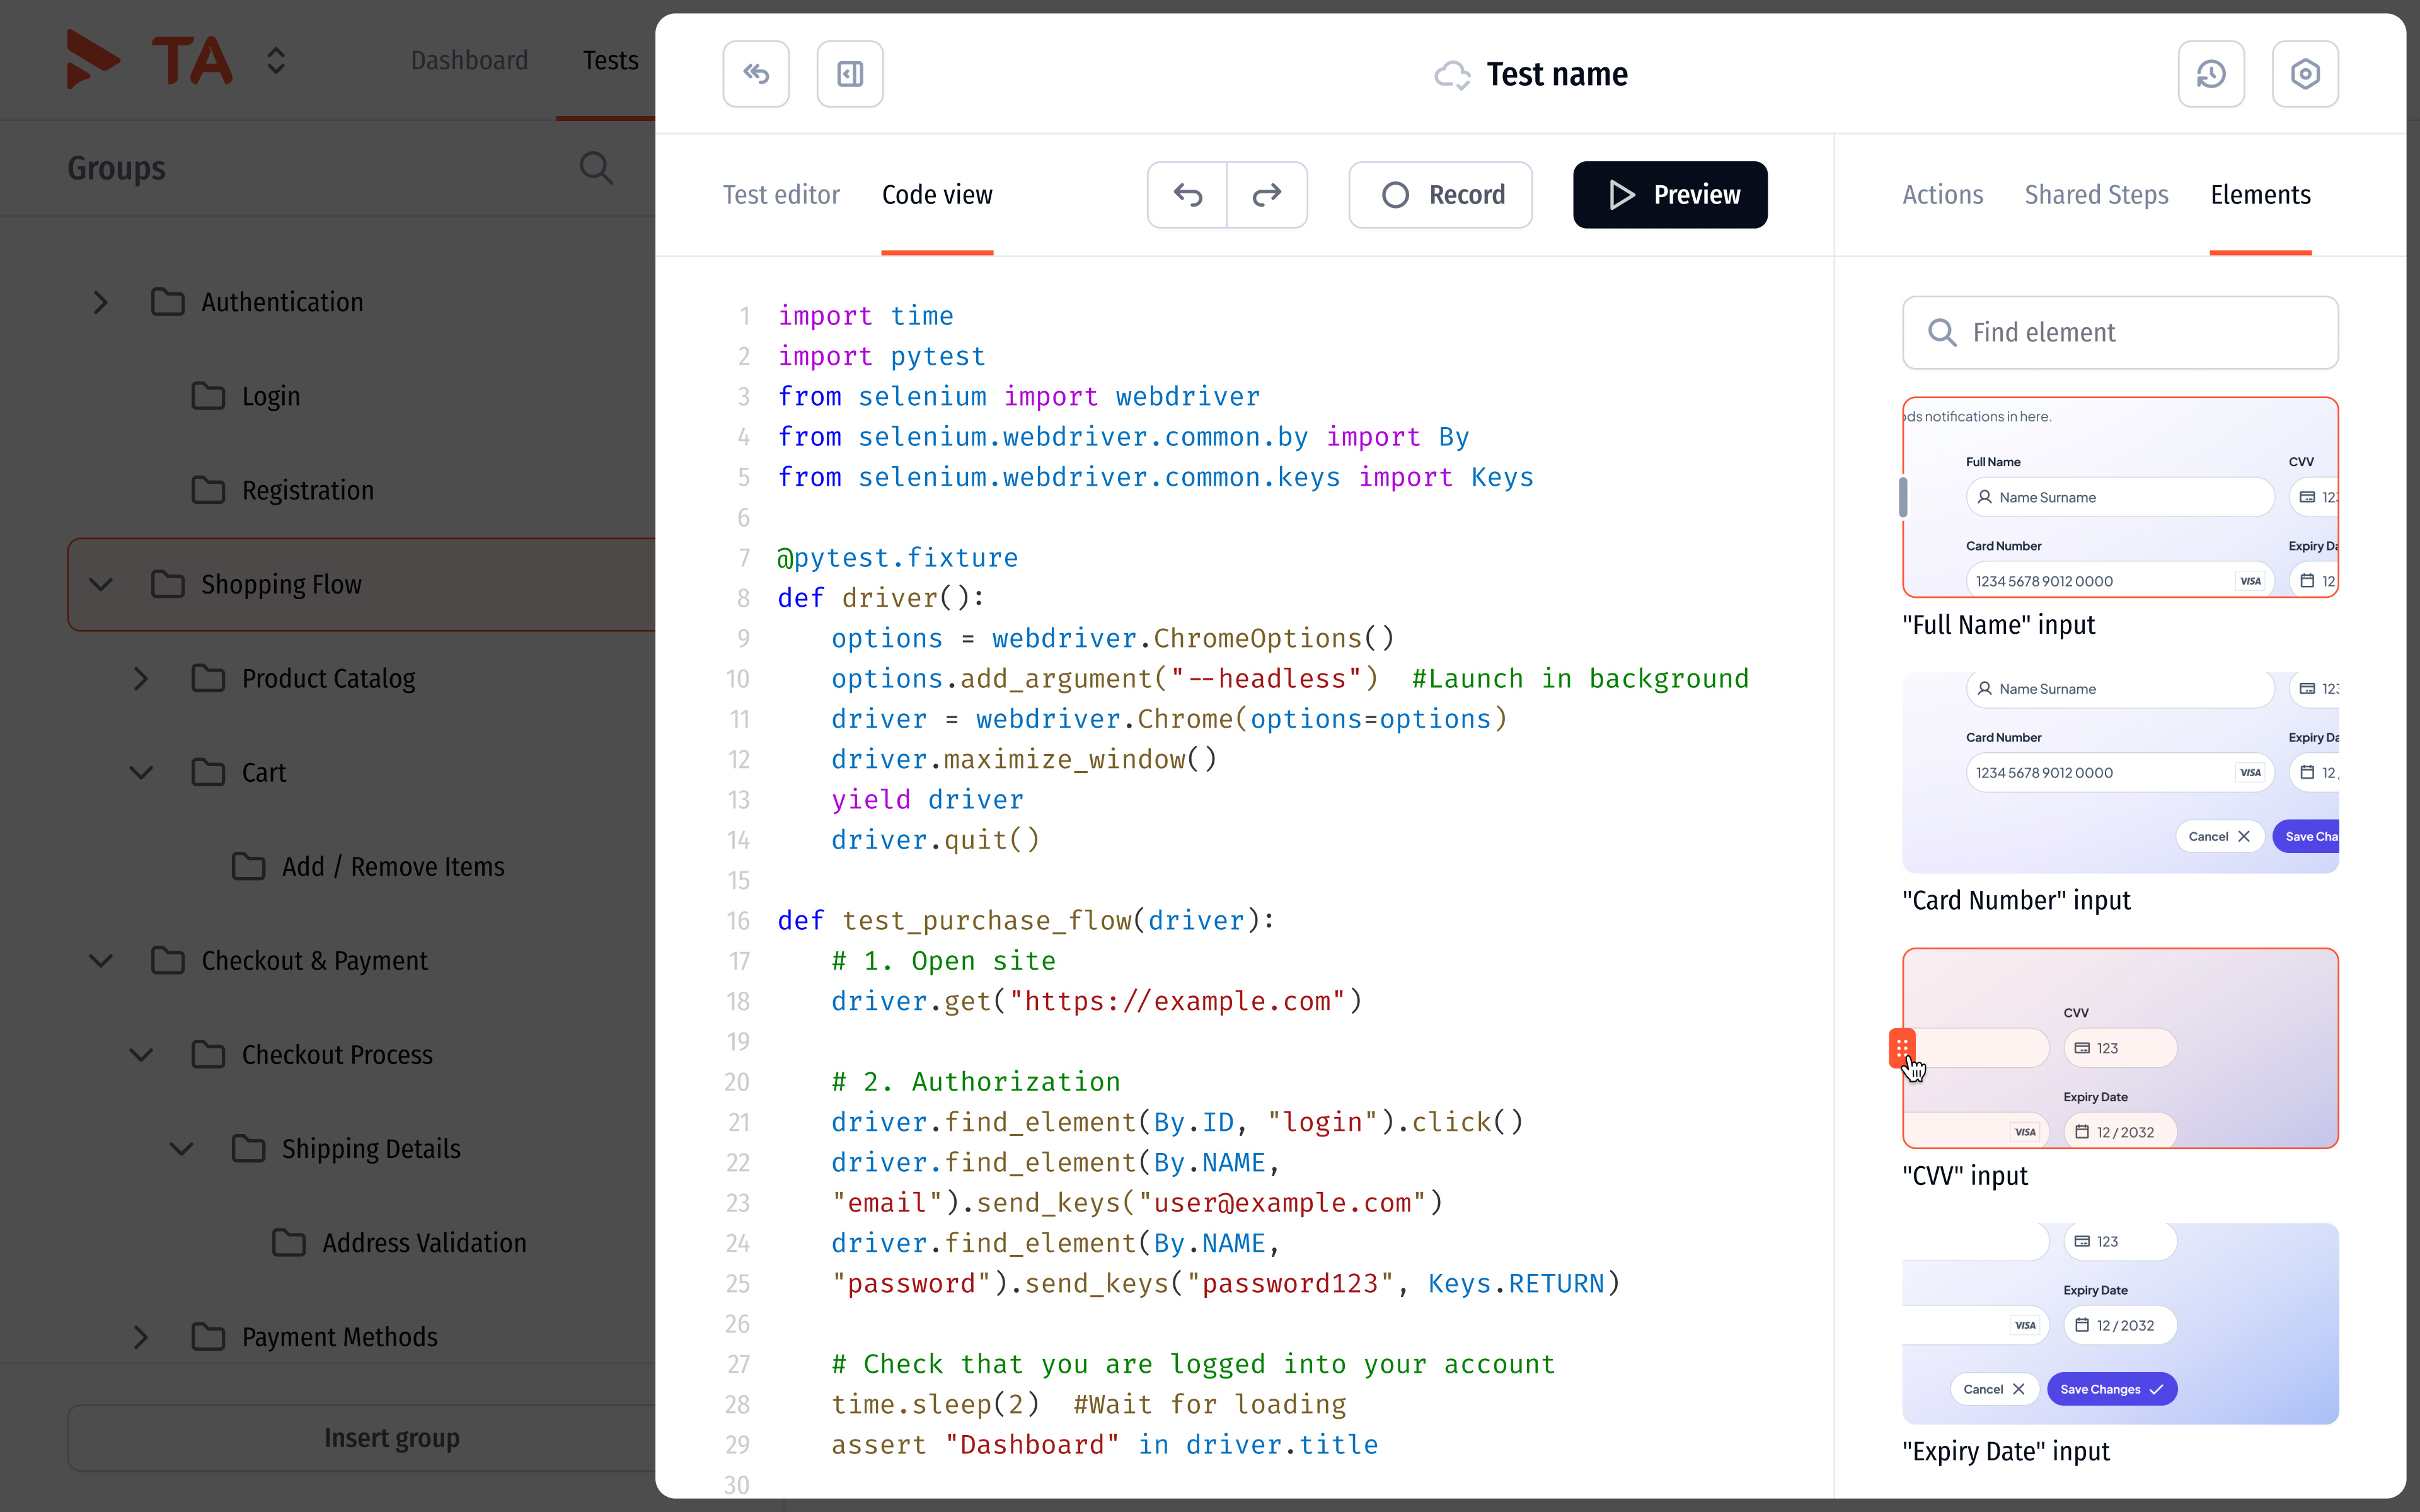This screenshot has width=2420, height=1512.
Task: Click the Test name title
Action: point(1557,74)
